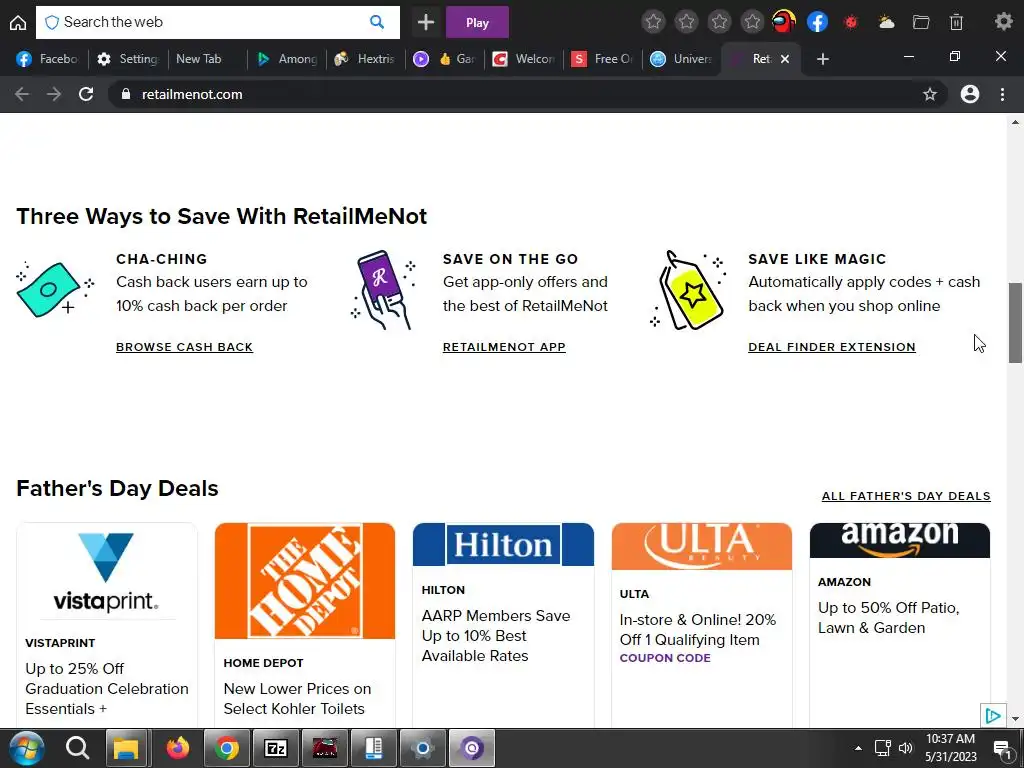This screenshot has height=768, width=1024.
Task: Click the page vertical scrollbar thumb
Action: coord(1015,323)
